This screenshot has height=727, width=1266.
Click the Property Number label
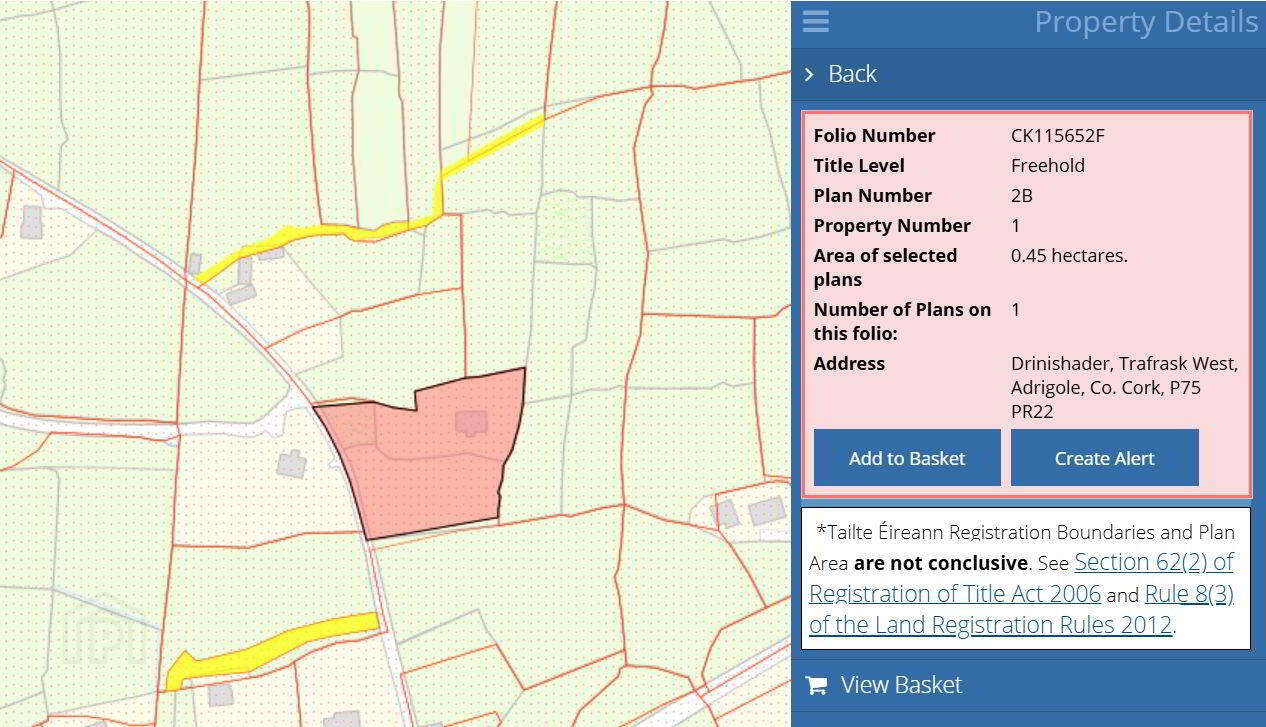[x=892, y=226]
